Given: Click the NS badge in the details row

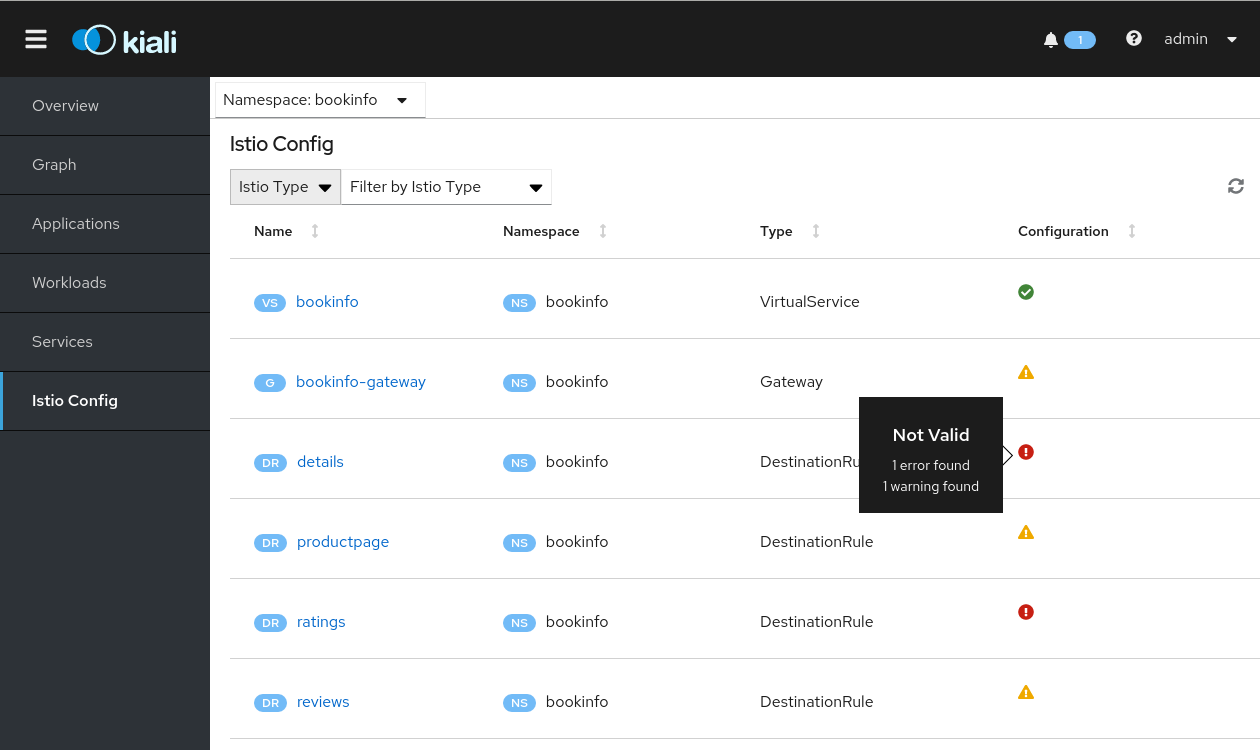Looking at the screenshot, I should point(519,463).
